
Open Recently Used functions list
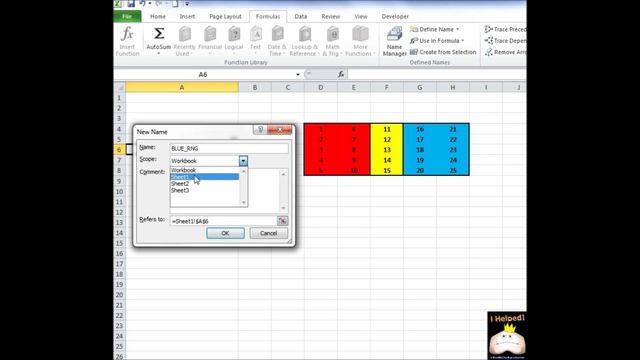(x=184, y=41)
